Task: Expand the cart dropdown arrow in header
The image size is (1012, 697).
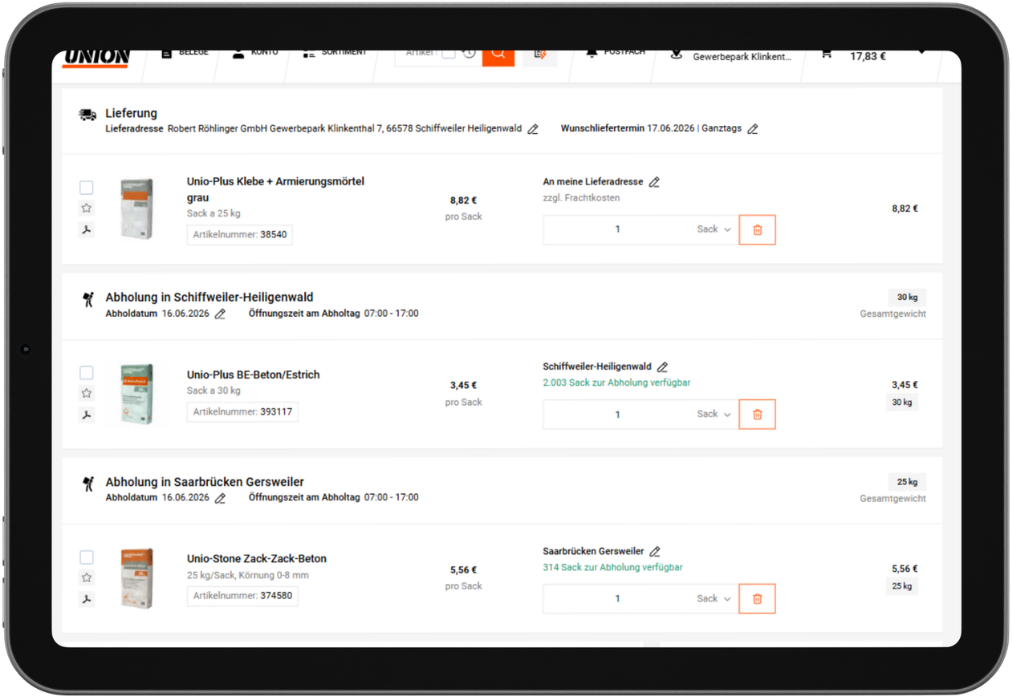Action: [922, 52]
